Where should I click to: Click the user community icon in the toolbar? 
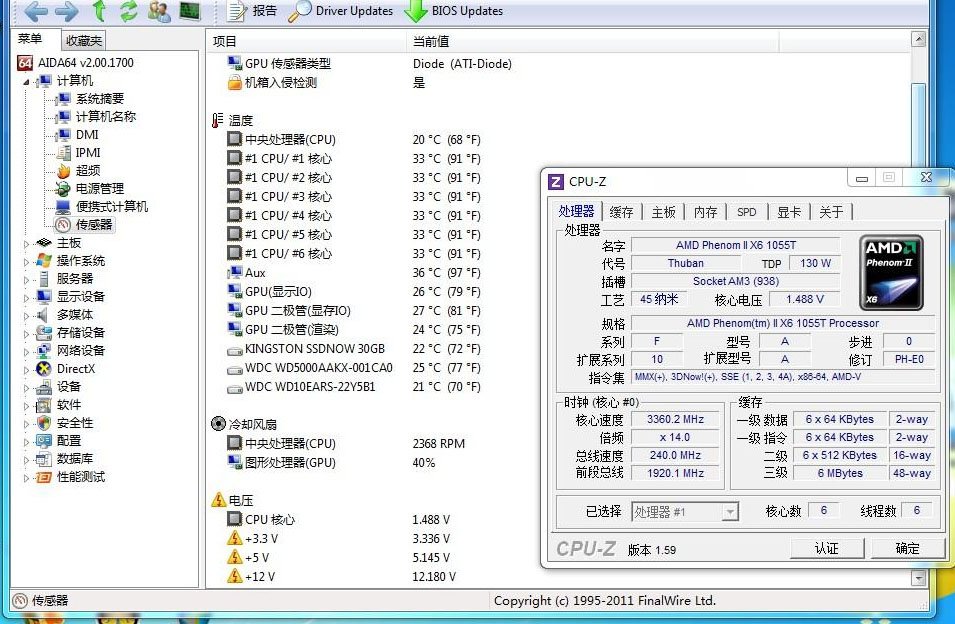(157, 11)
